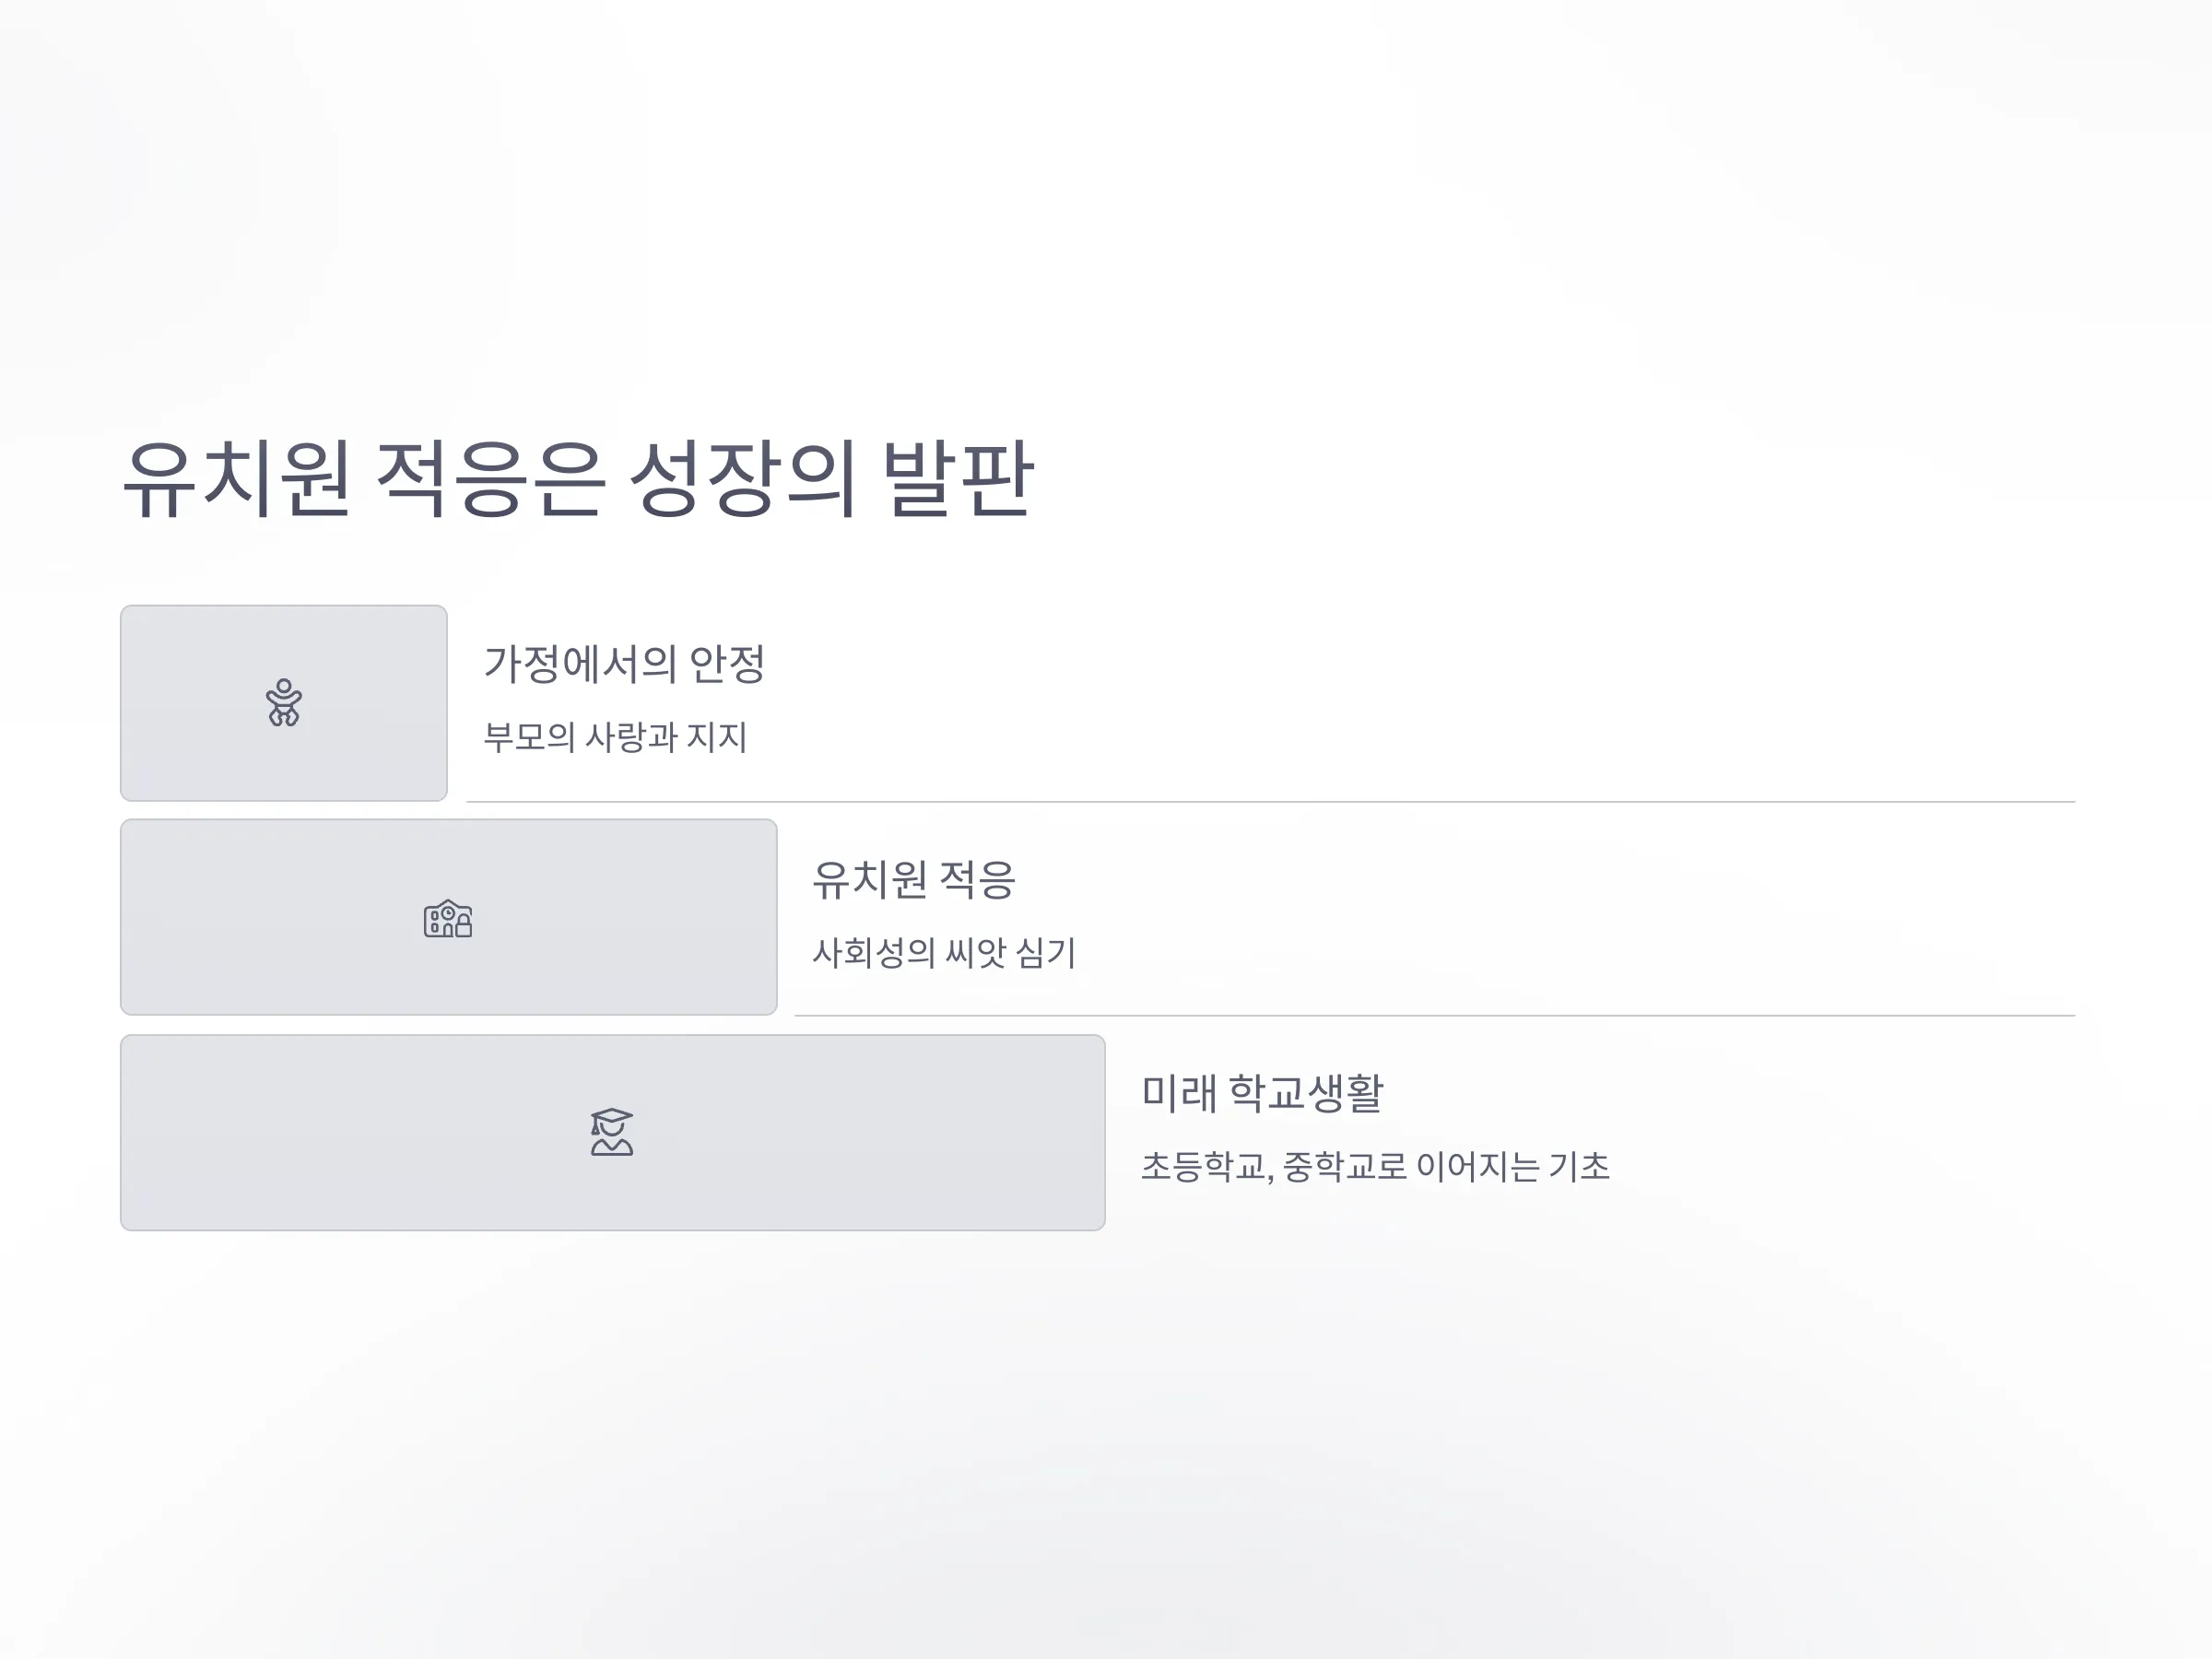
Task: Select the text 사회성의 씨앗 심기
Action: point(944,952)
